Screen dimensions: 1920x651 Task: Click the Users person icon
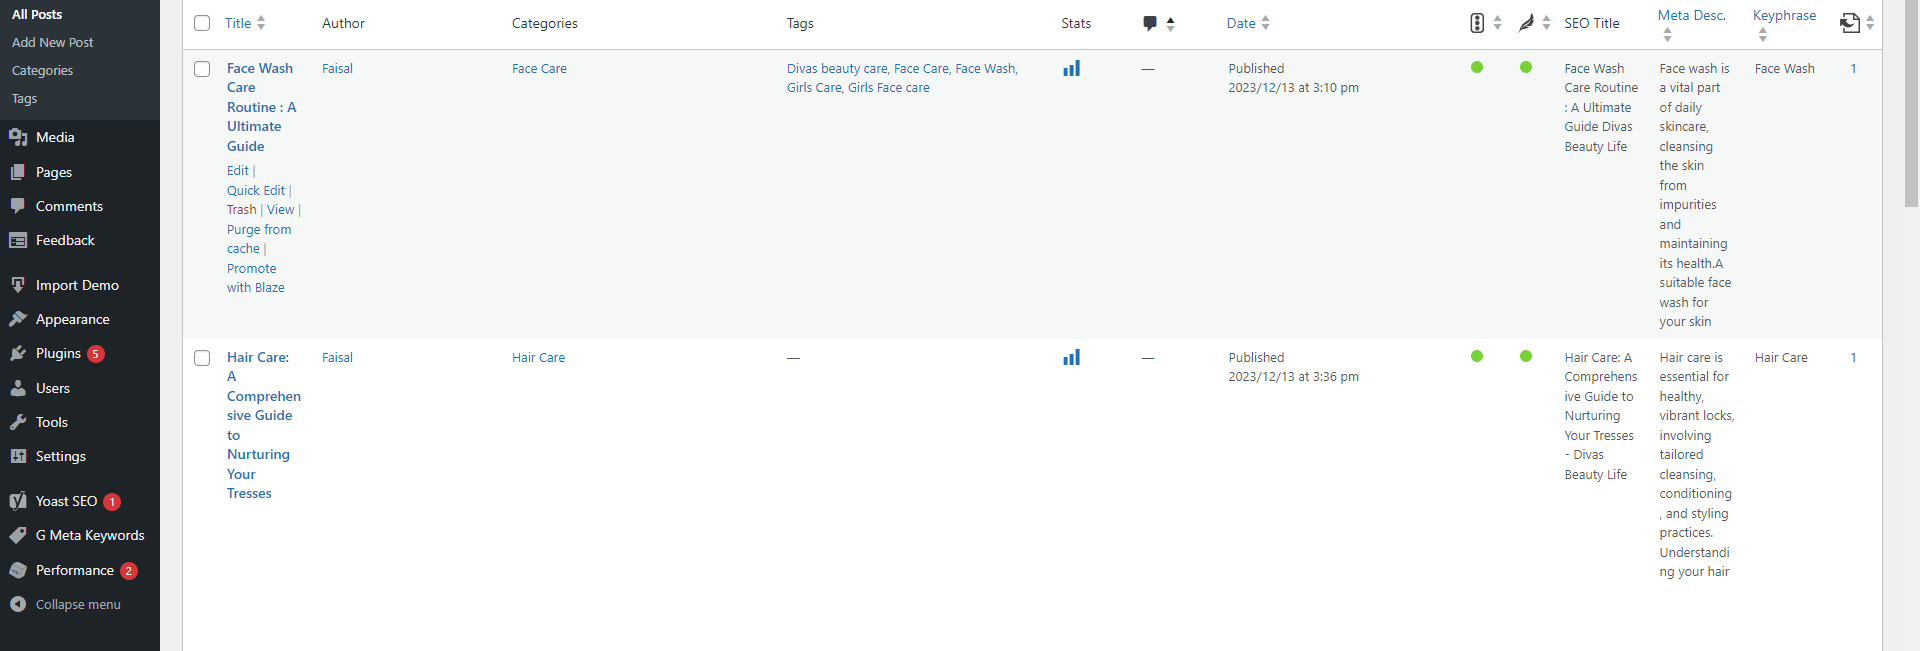[x=18, y=388]
